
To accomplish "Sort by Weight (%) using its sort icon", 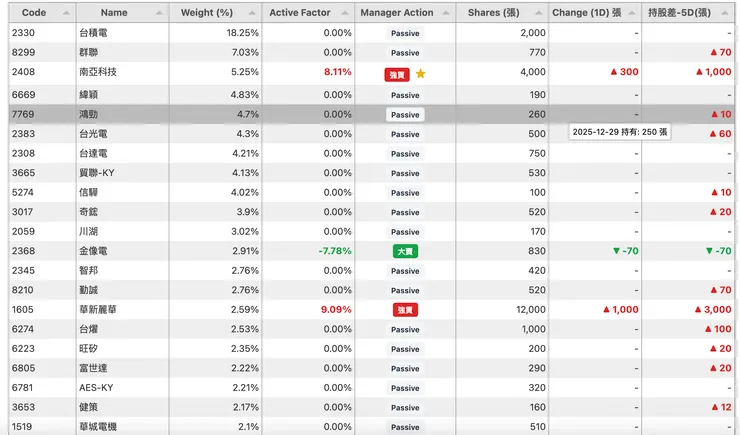I will [252, 13].
